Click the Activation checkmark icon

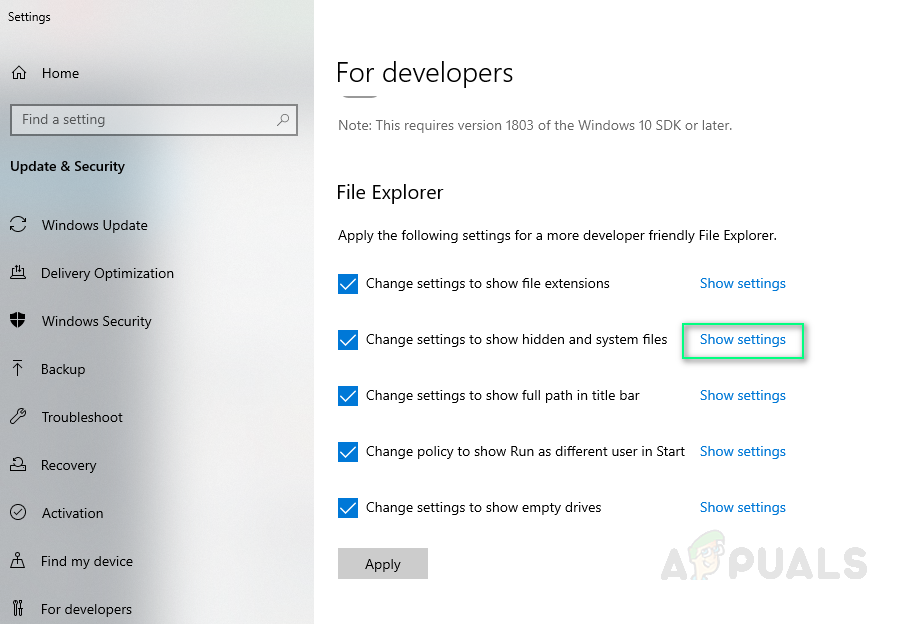tap(19, 513)
